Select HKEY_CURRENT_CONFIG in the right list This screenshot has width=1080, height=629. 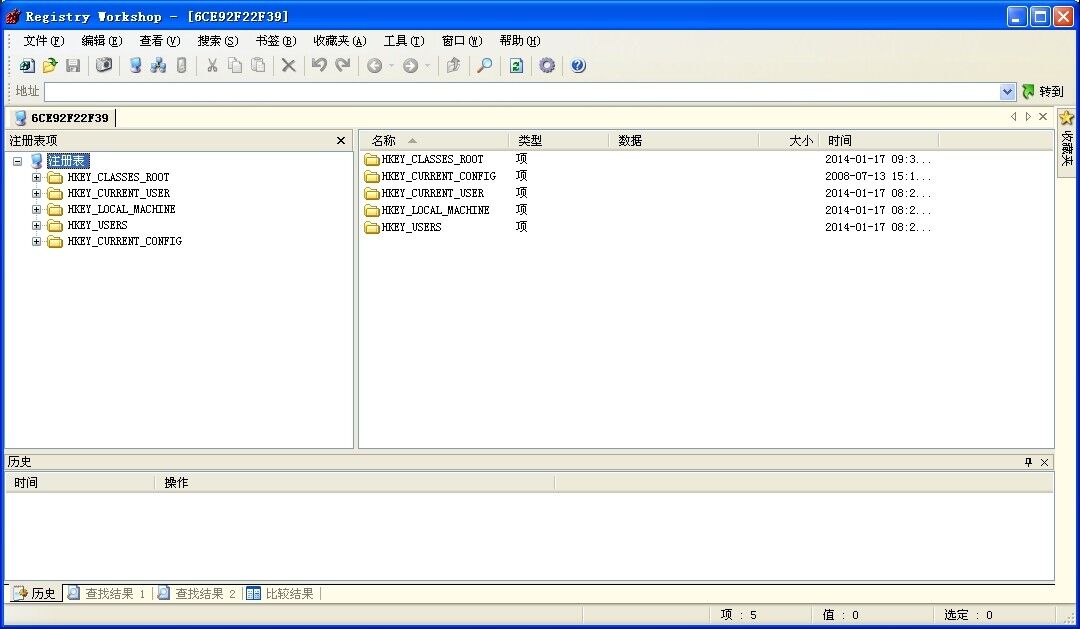point(438,176)
